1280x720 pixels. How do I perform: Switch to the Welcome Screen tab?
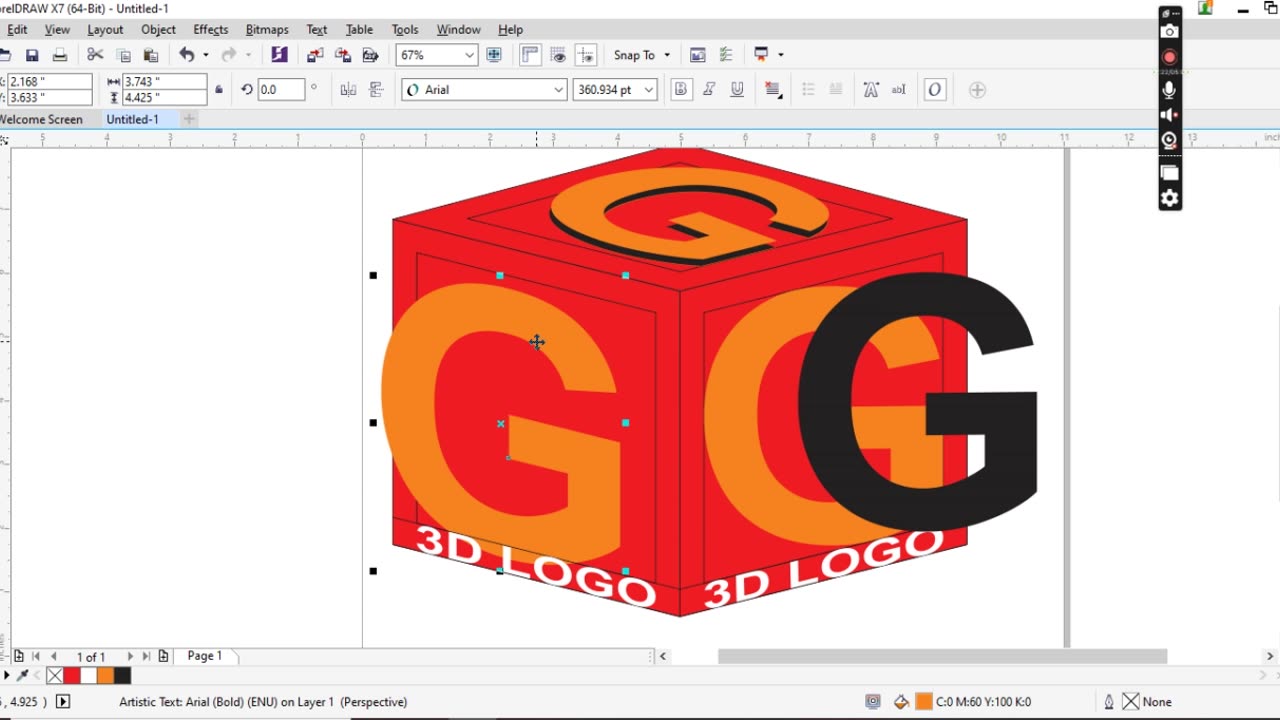point(42,119)
